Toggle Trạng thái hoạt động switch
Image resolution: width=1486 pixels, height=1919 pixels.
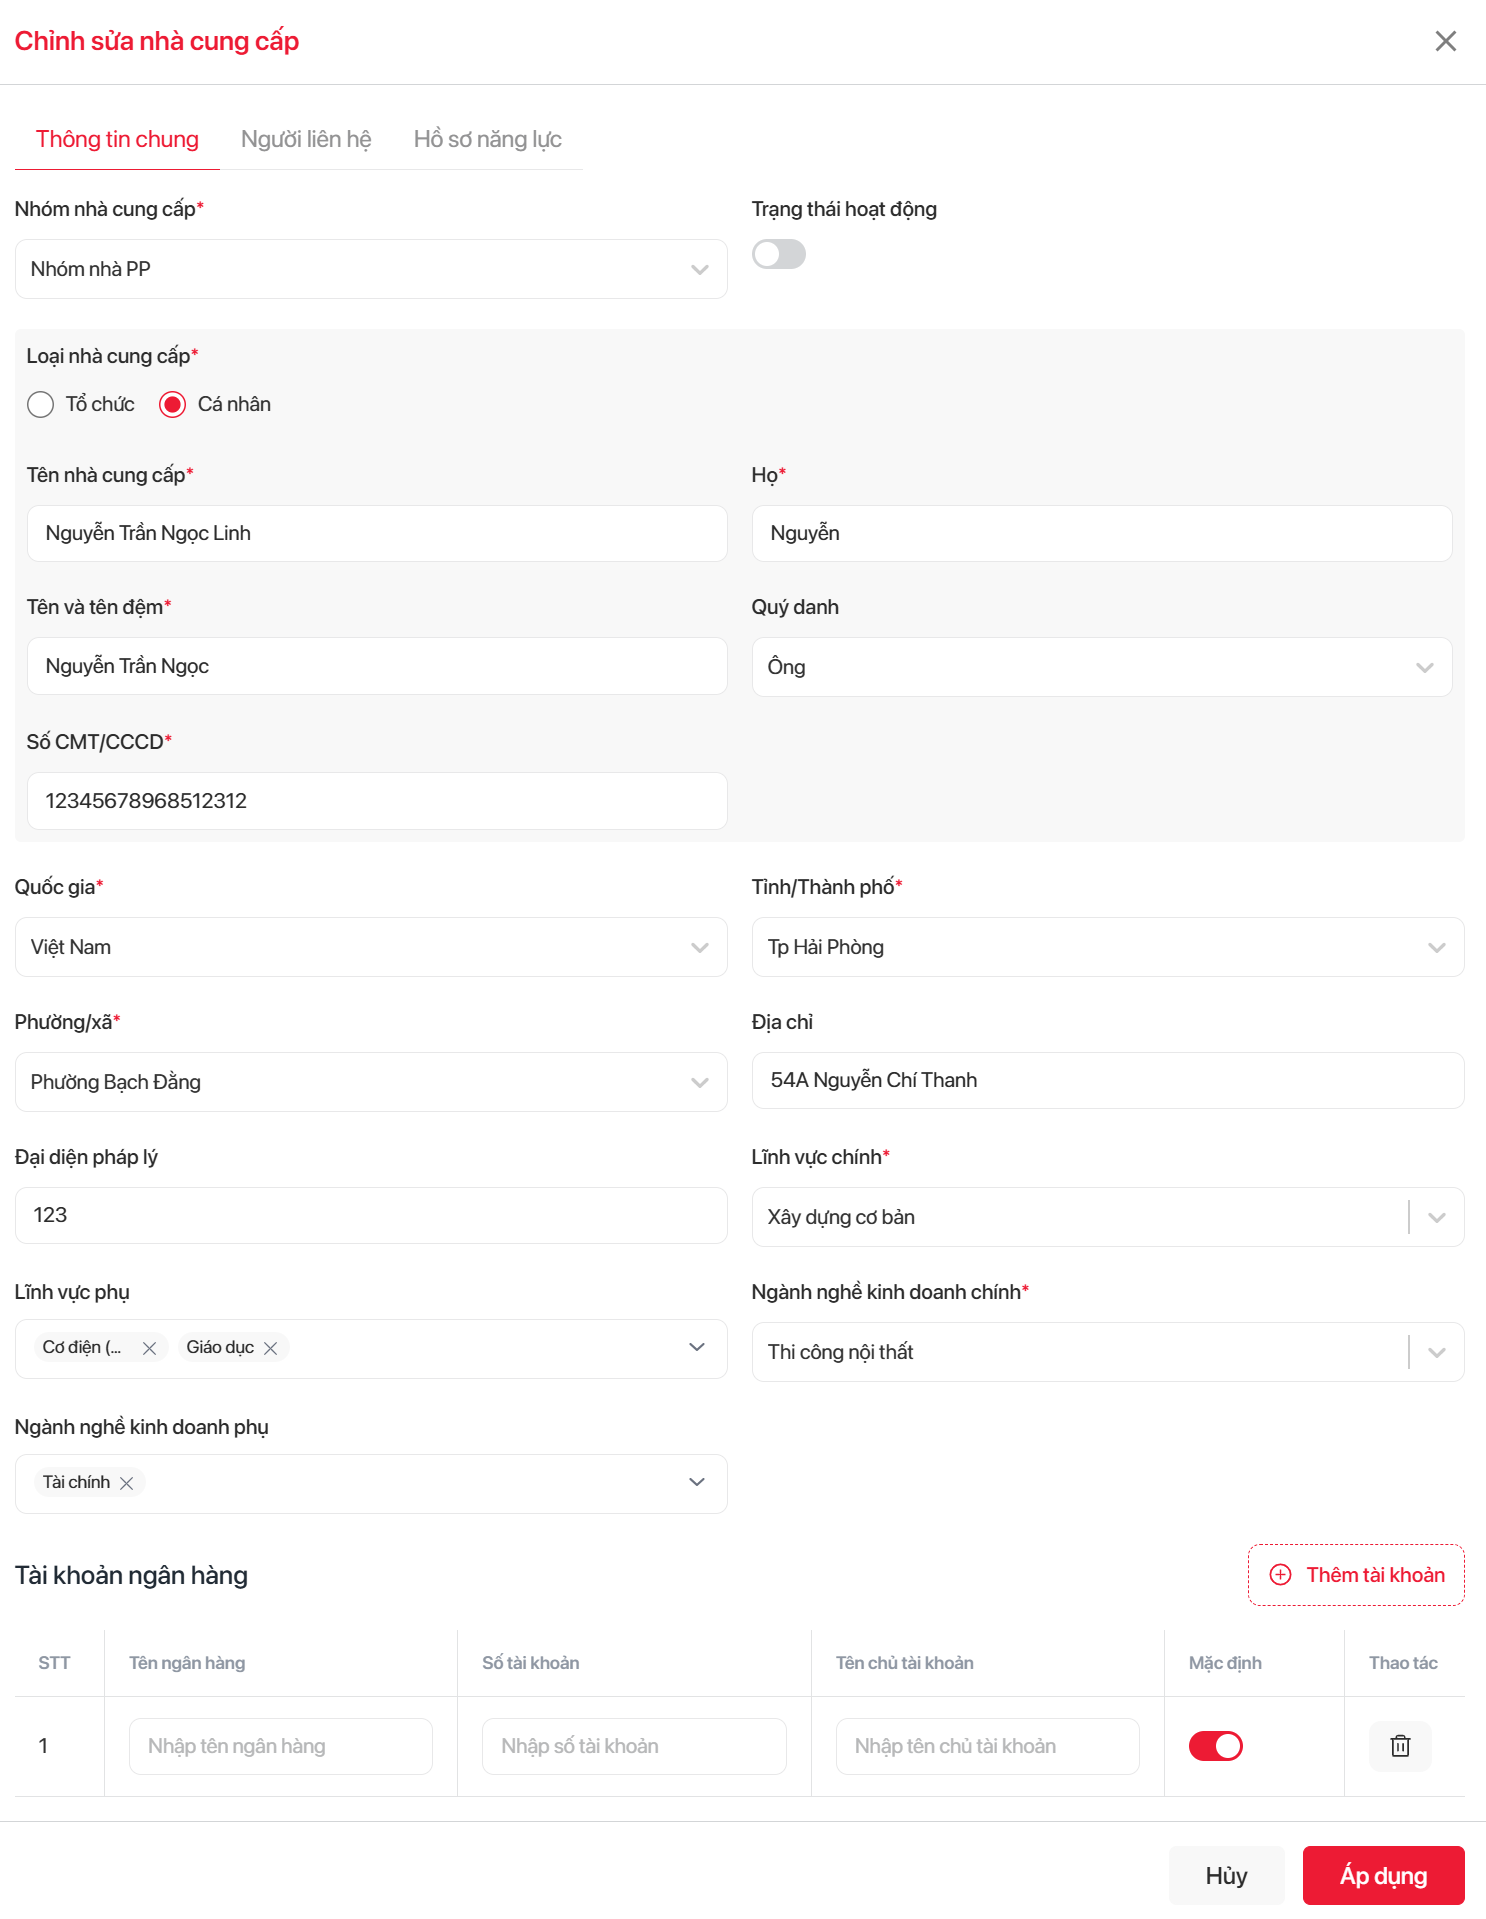tap(779, 254)
